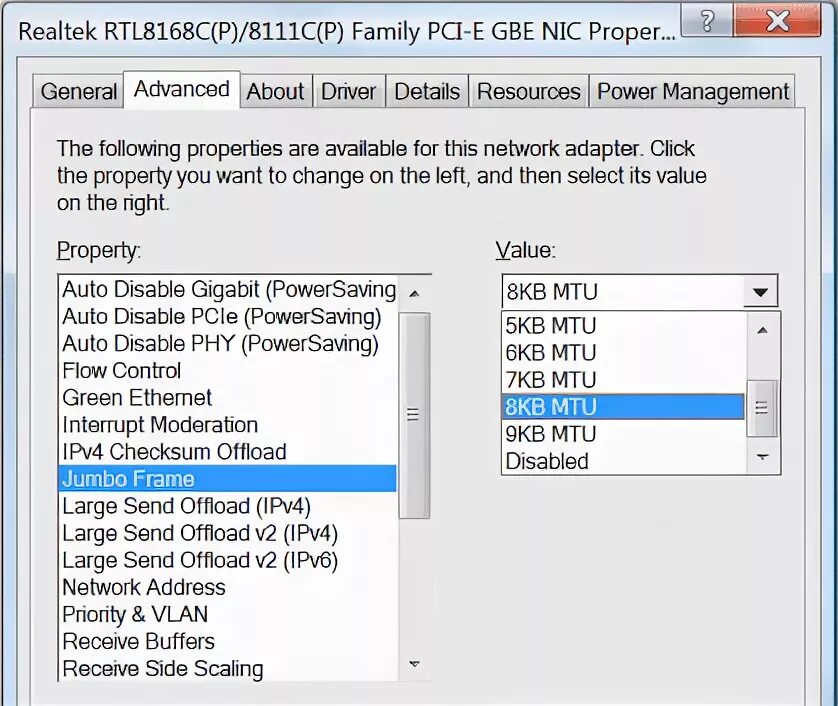This screenshot has width=838, height=706.
Task: Select Disabled in the value list
Action: (x=623, y=461)
